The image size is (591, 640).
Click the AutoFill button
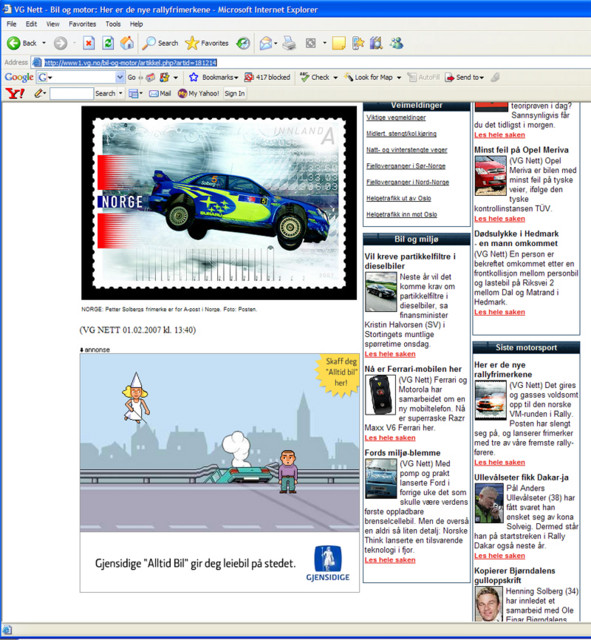click(x=424, y=77)
